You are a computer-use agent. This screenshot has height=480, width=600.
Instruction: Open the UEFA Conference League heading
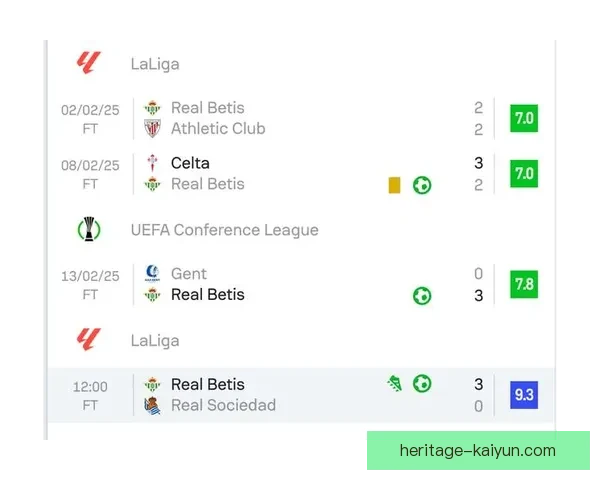[224, 230]
